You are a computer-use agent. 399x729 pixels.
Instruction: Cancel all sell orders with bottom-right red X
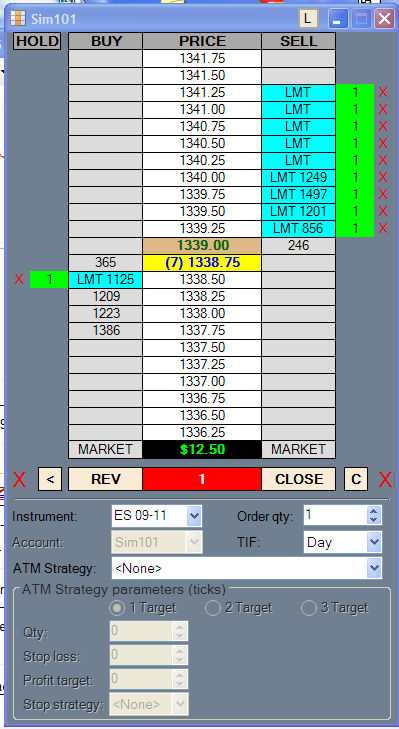(x=385, y=479)
